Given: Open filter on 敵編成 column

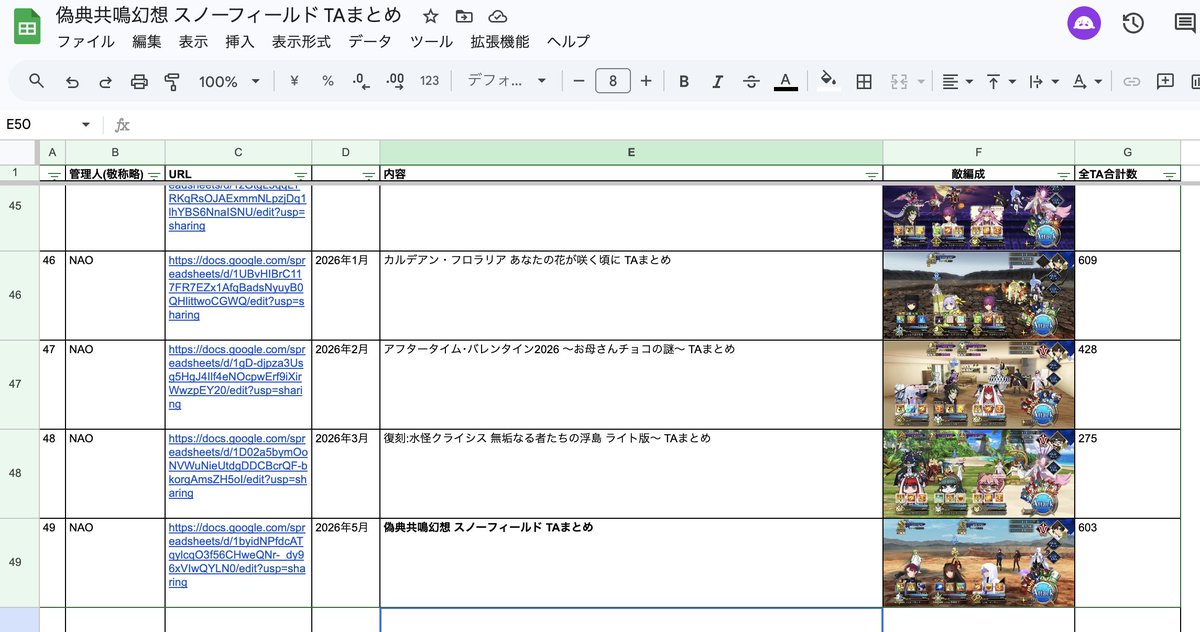Looking at the screenshot, I should pos(1064,175).
